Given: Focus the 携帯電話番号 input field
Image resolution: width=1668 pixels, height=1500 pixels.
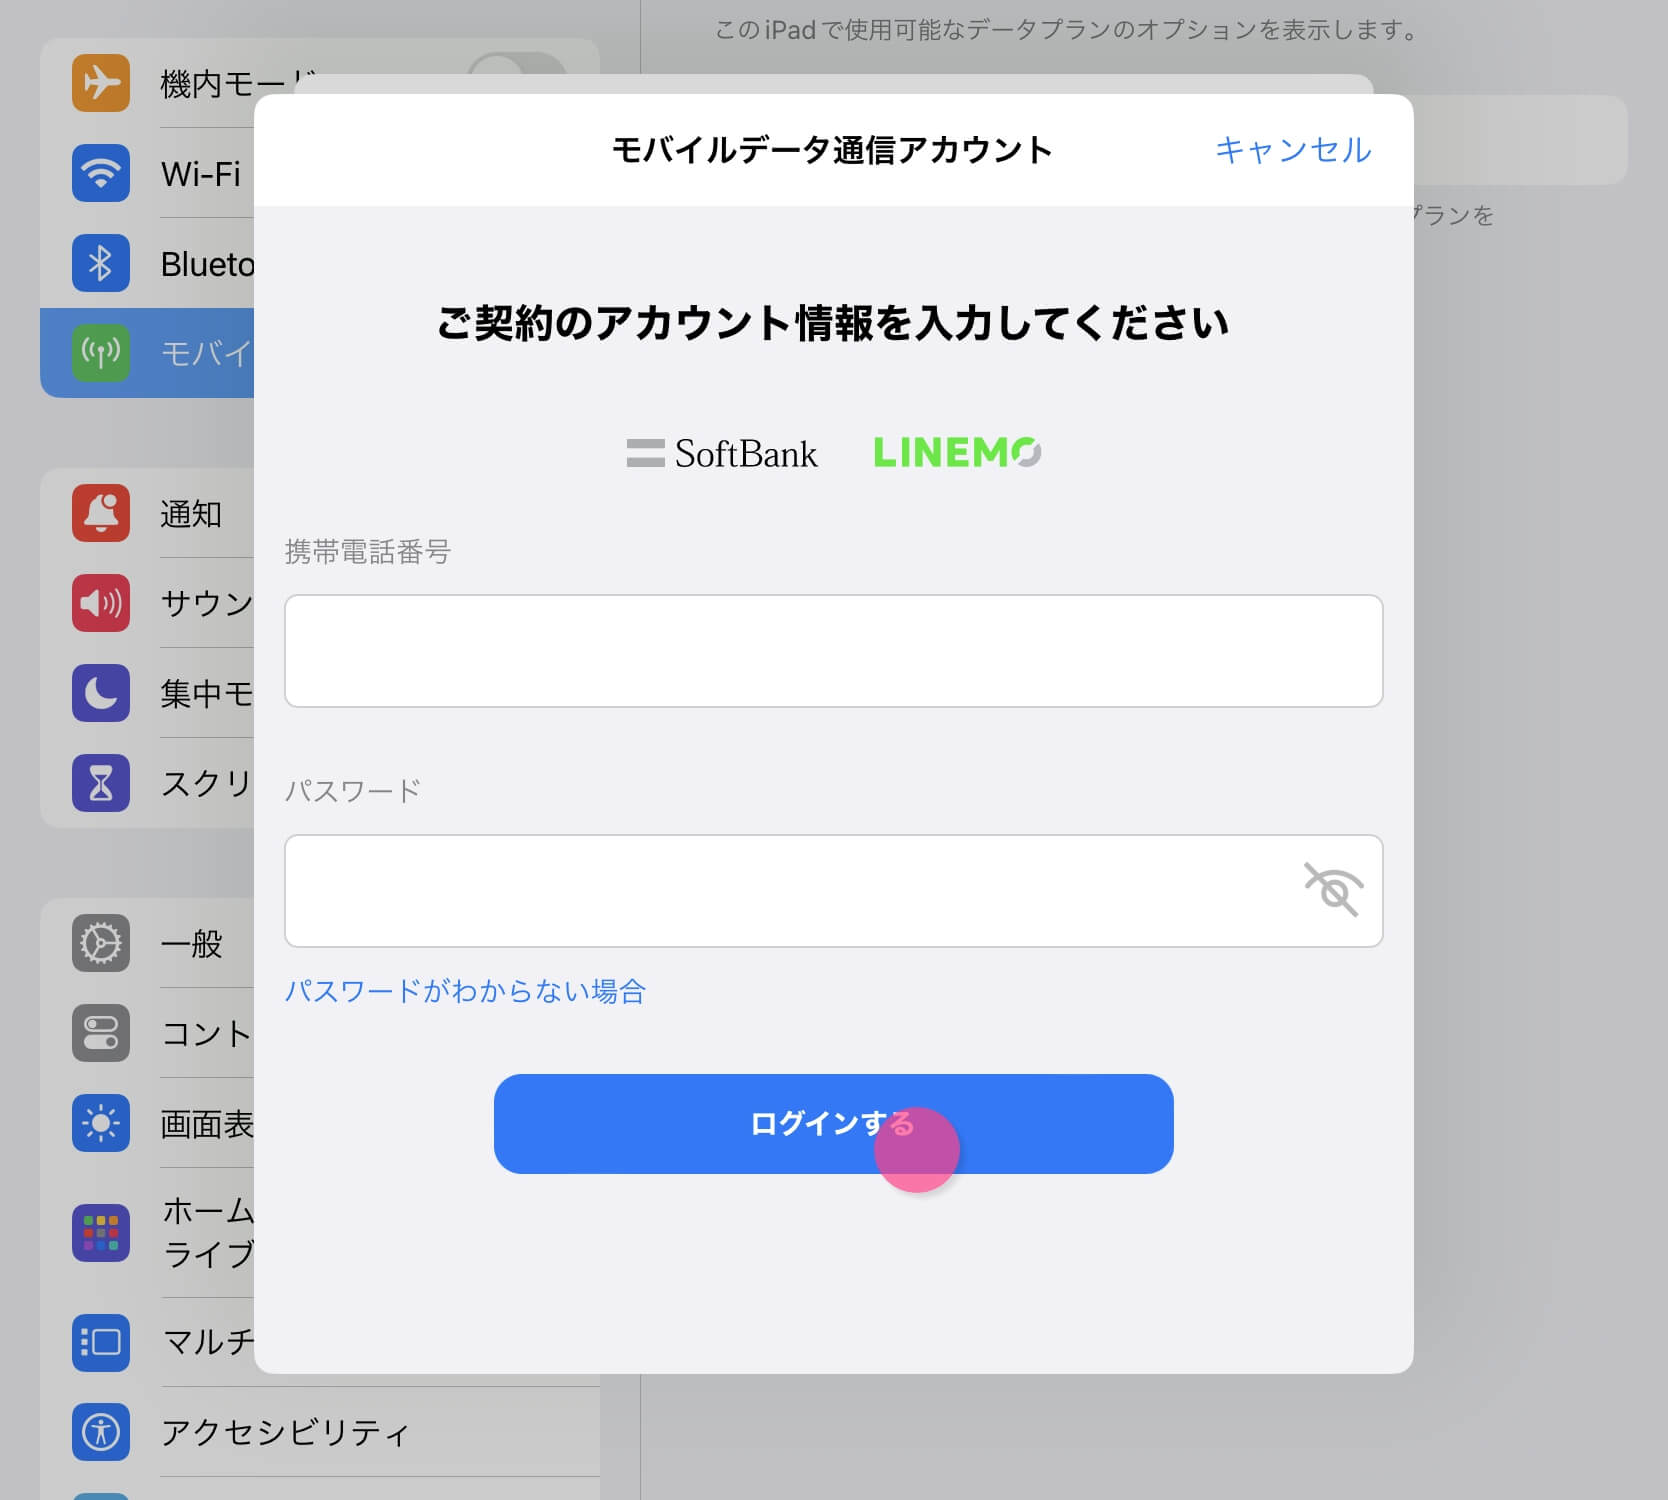Looking at the screenshot, I should pyautogui.click(x=832, y=651).
